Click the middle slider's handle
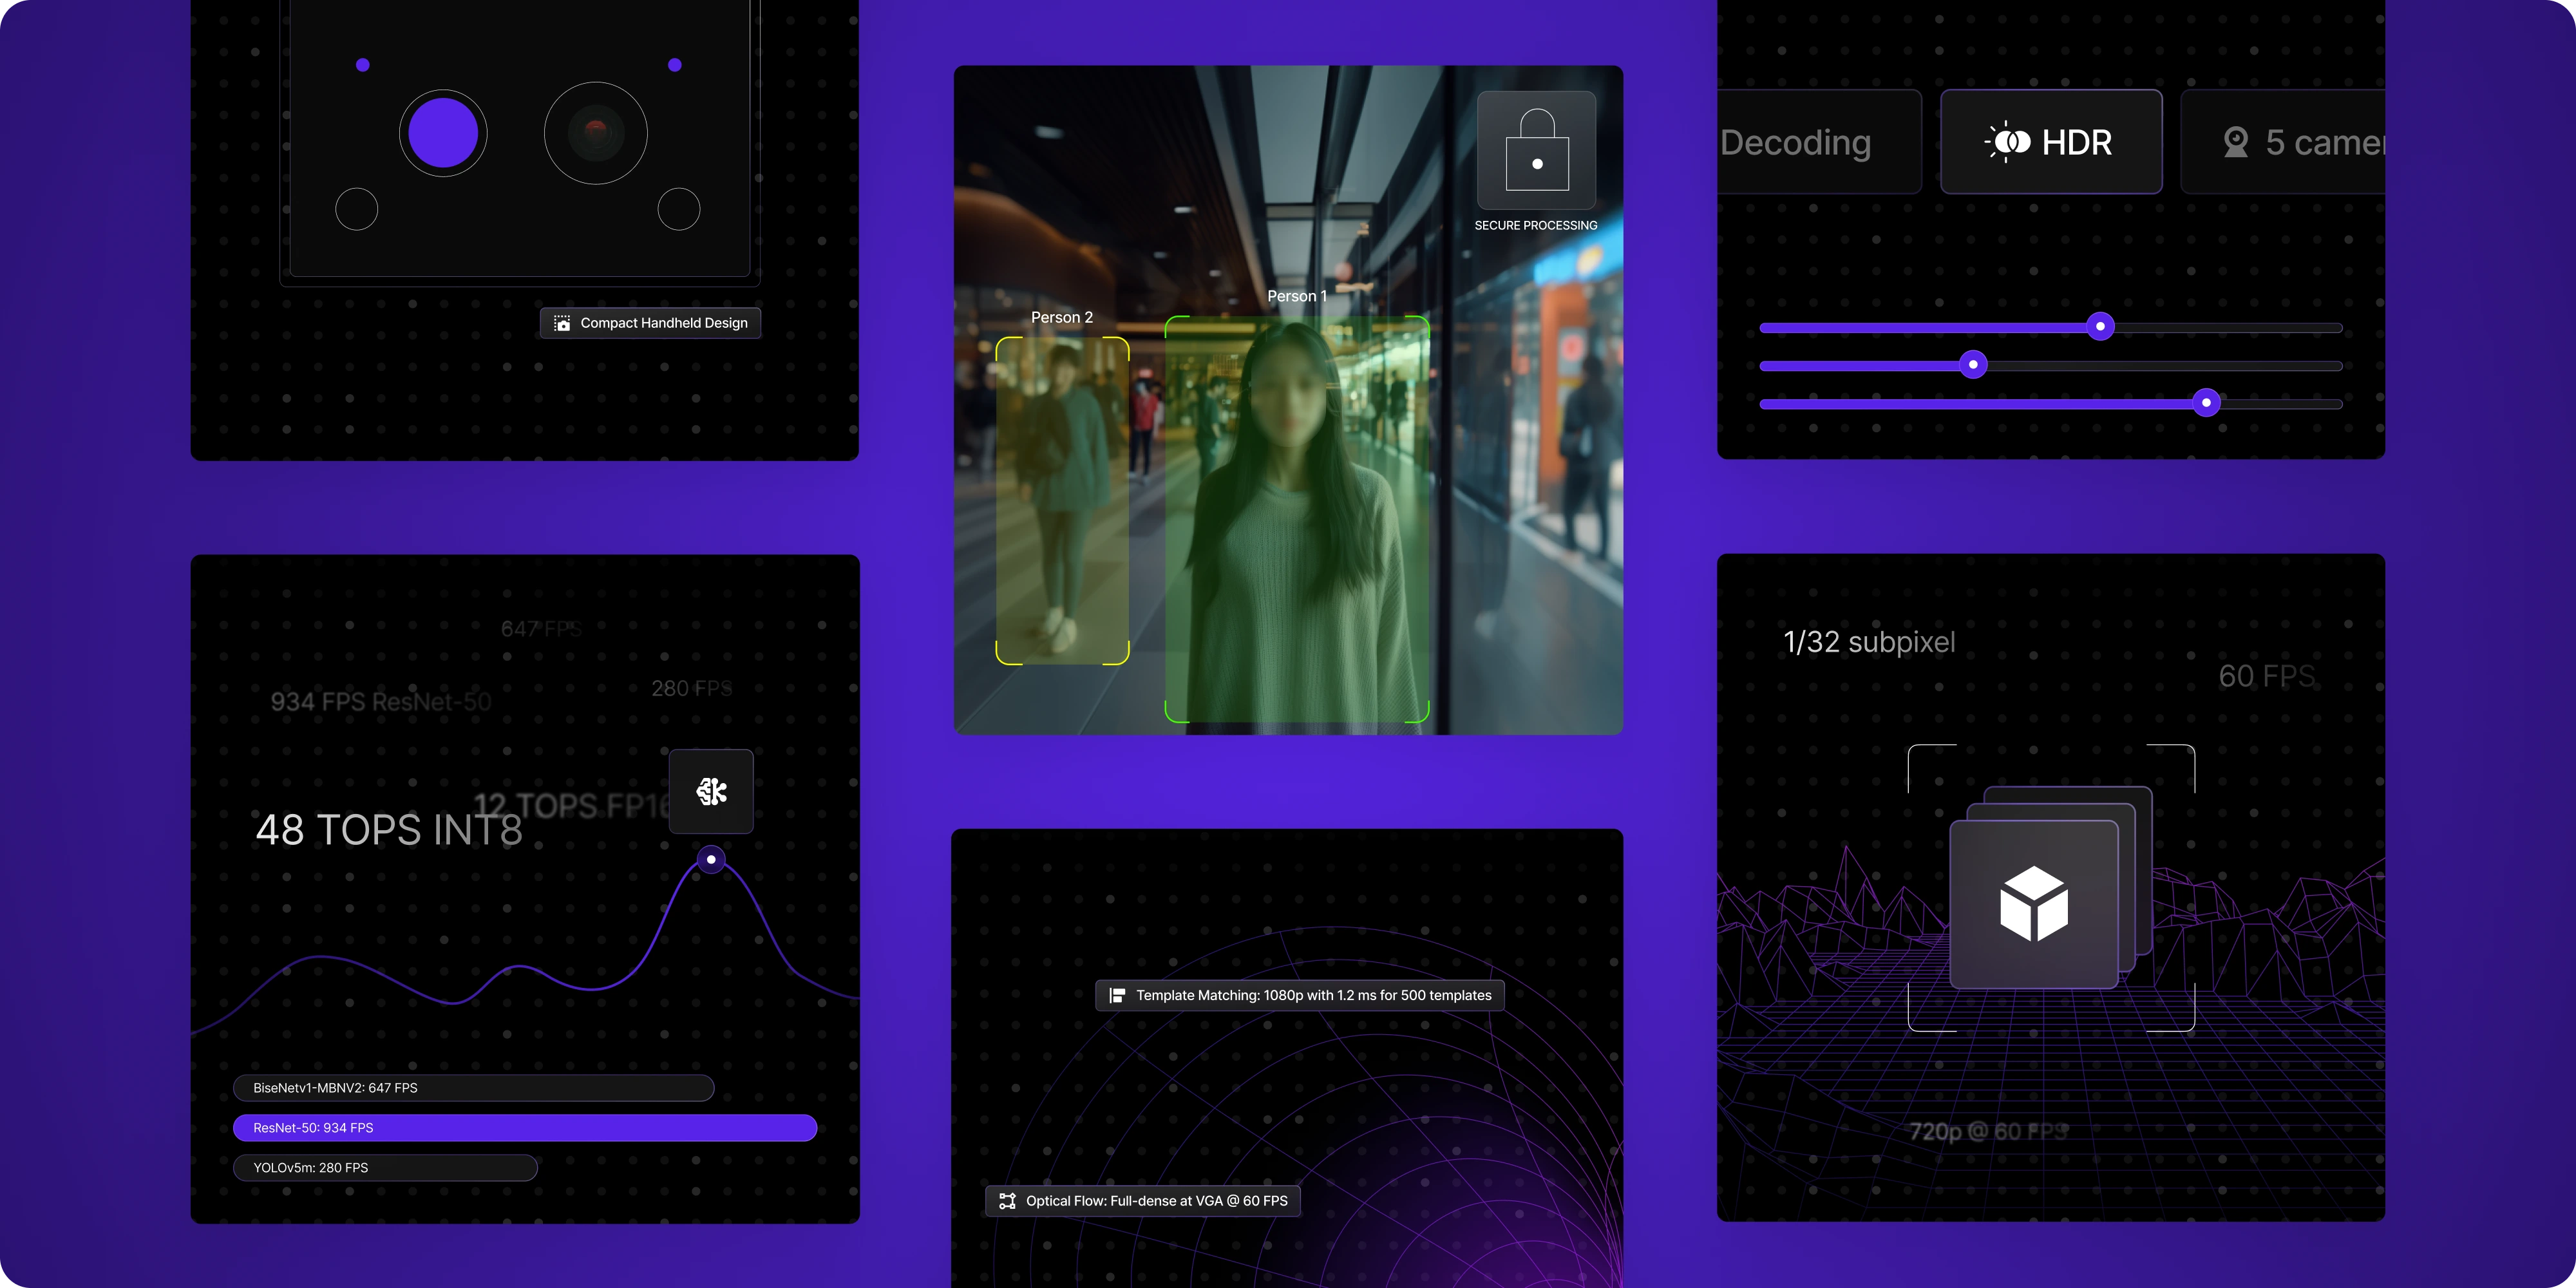Screen dimensions: 2576x1288 coord(1973,365)
